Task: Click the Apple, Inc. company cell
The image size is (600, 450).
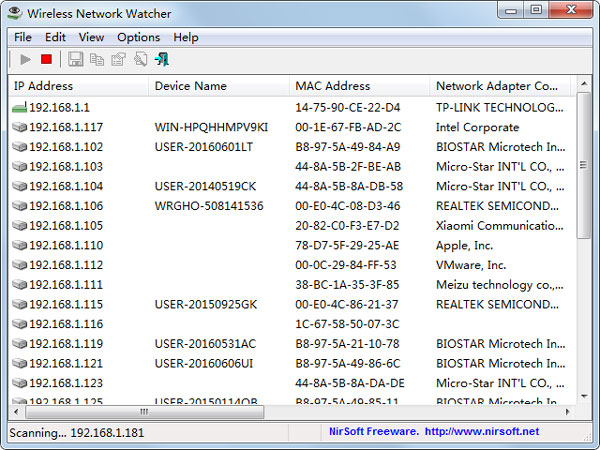Action: click(x=464, y=245)
